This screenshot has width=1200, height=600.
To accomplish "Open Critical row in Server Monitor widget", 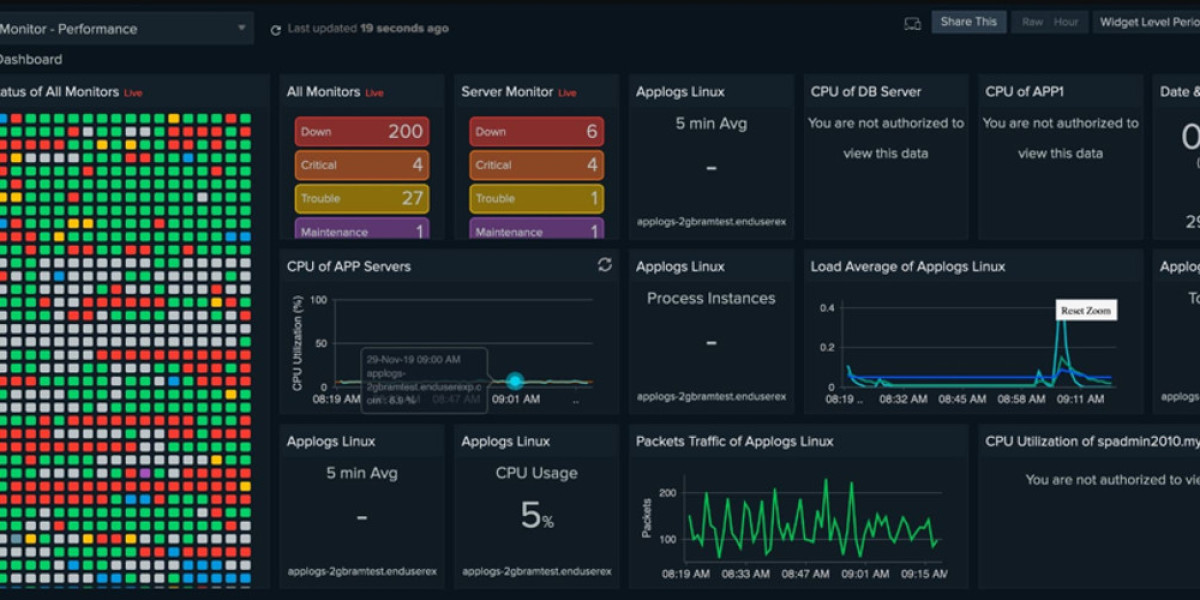I will pyautogui.click(x=536, y=165).
